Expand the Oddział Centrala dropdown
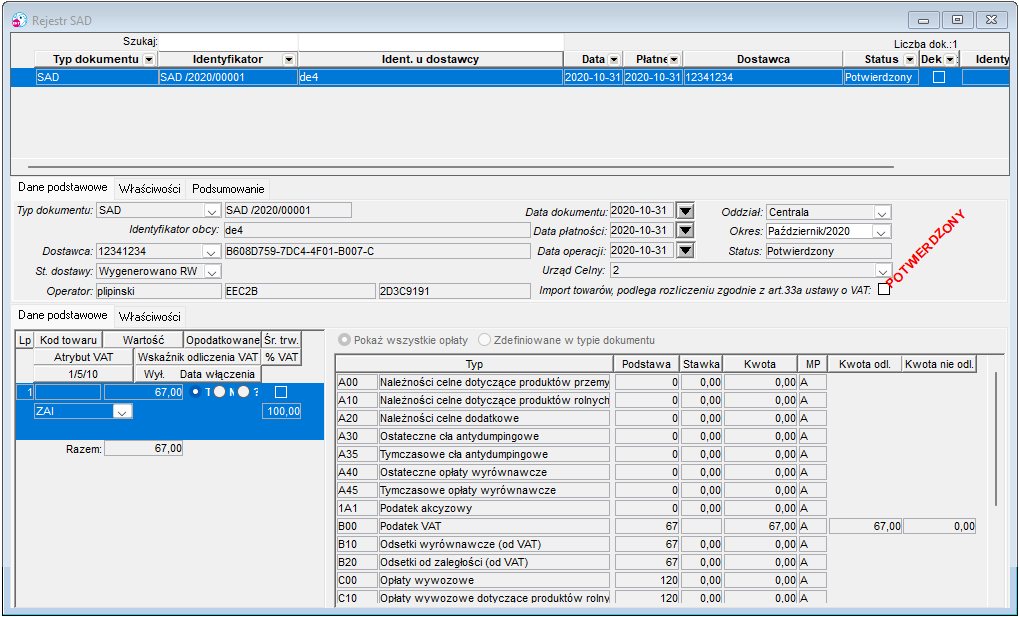The height and width of the screenshot is (617, 1019). (882, 213)
